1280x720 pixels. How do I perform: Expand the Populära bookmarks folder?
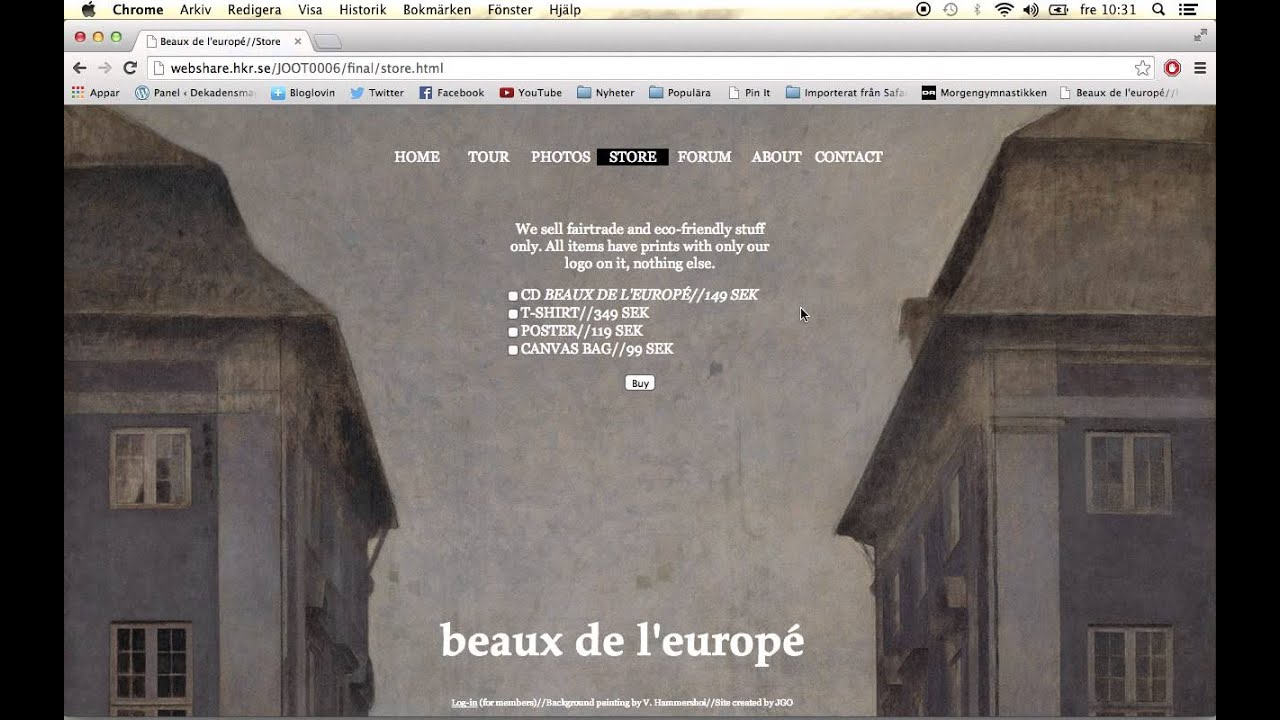680,92
